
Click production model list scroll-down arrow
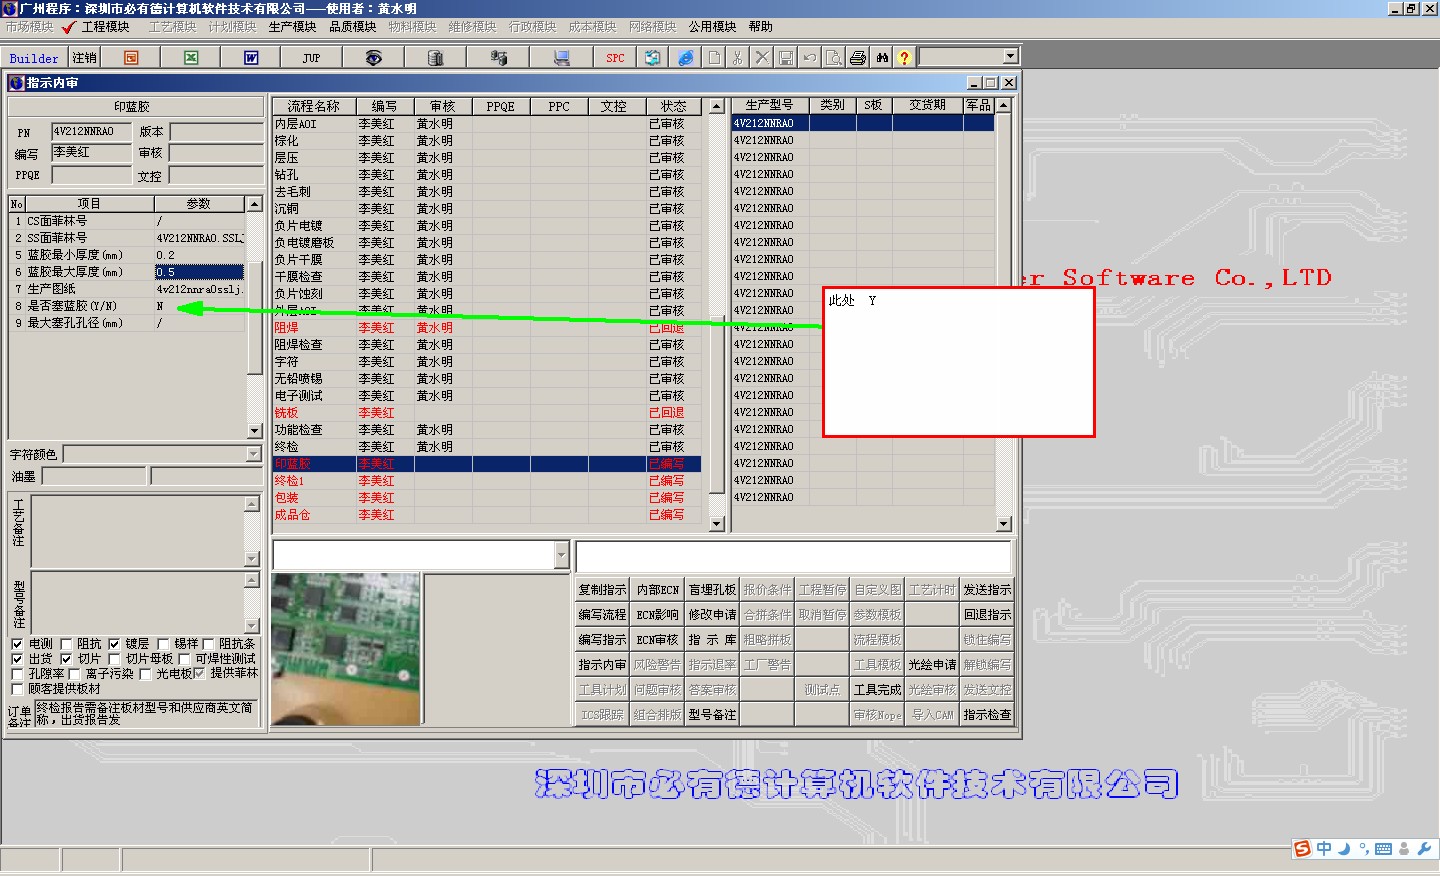1004,524
